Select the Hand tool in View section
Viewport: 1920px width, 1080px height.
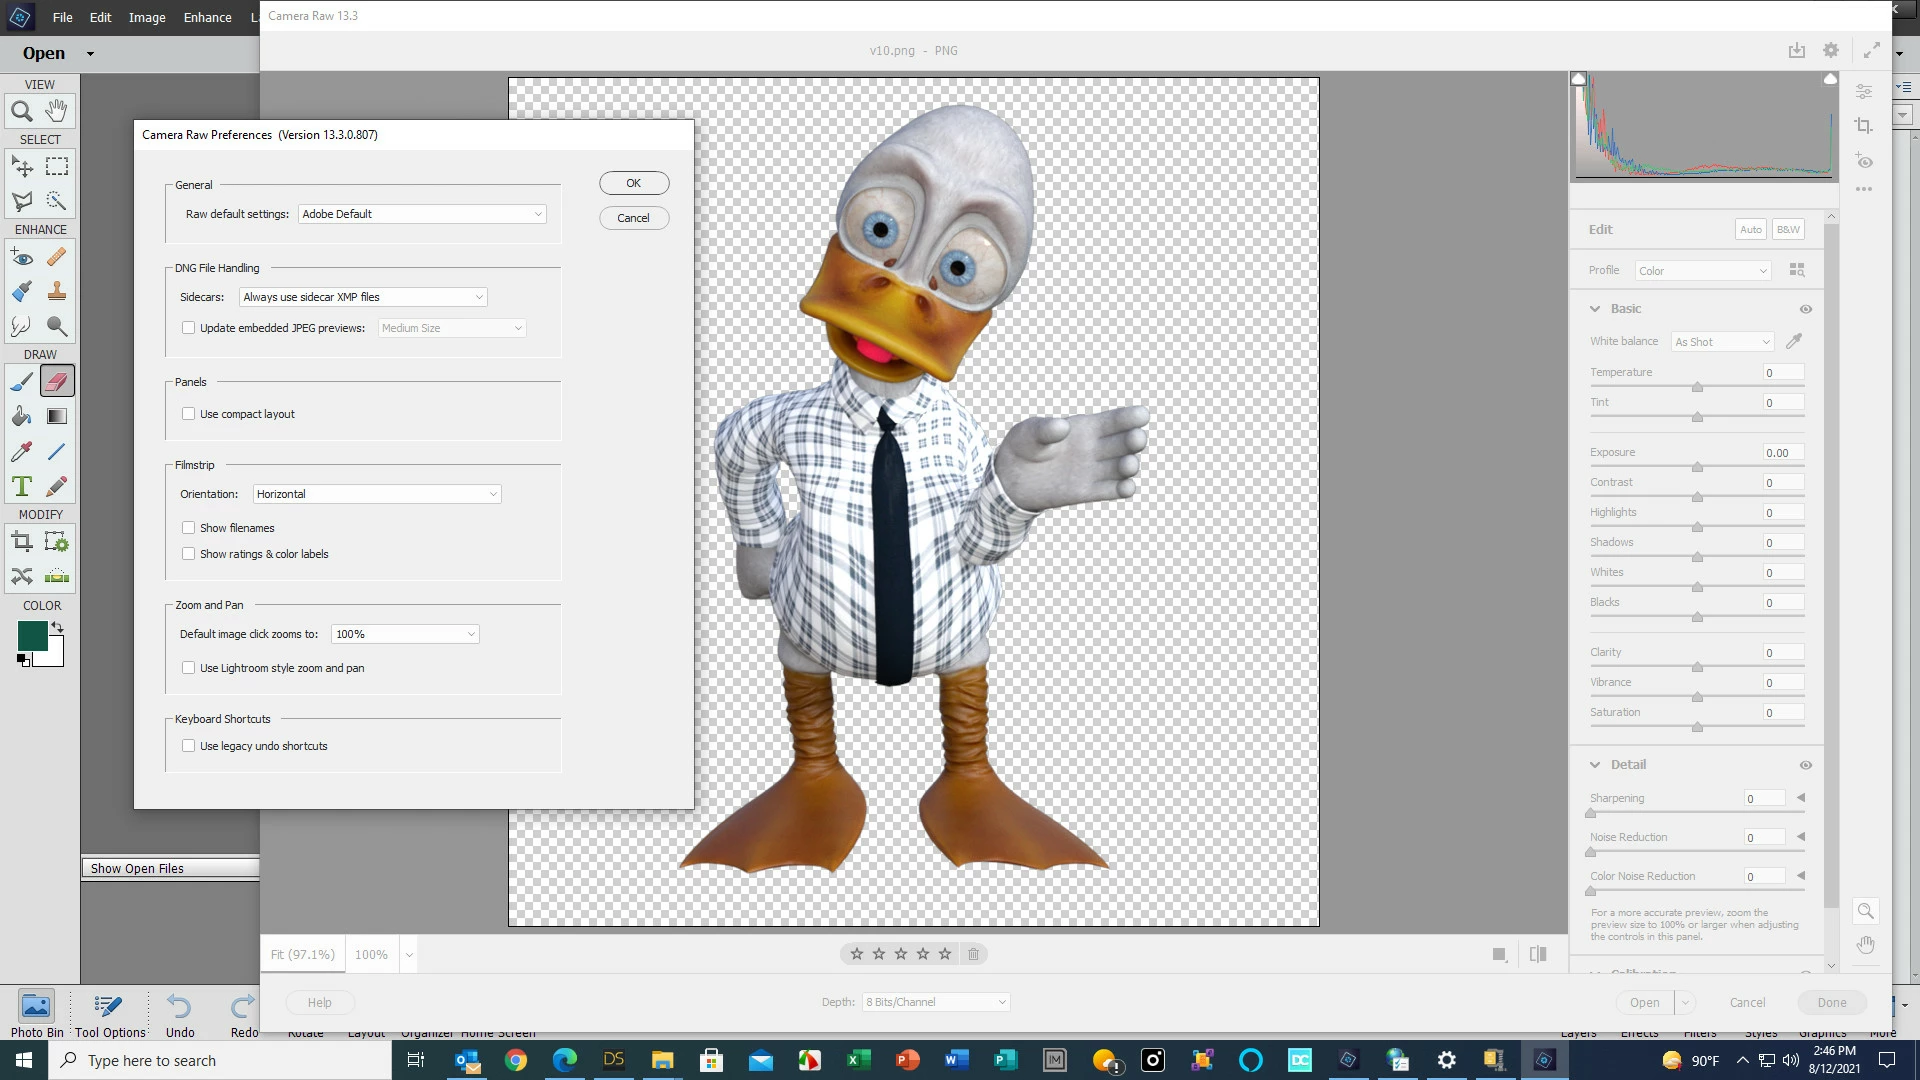(x=57, y=110)
